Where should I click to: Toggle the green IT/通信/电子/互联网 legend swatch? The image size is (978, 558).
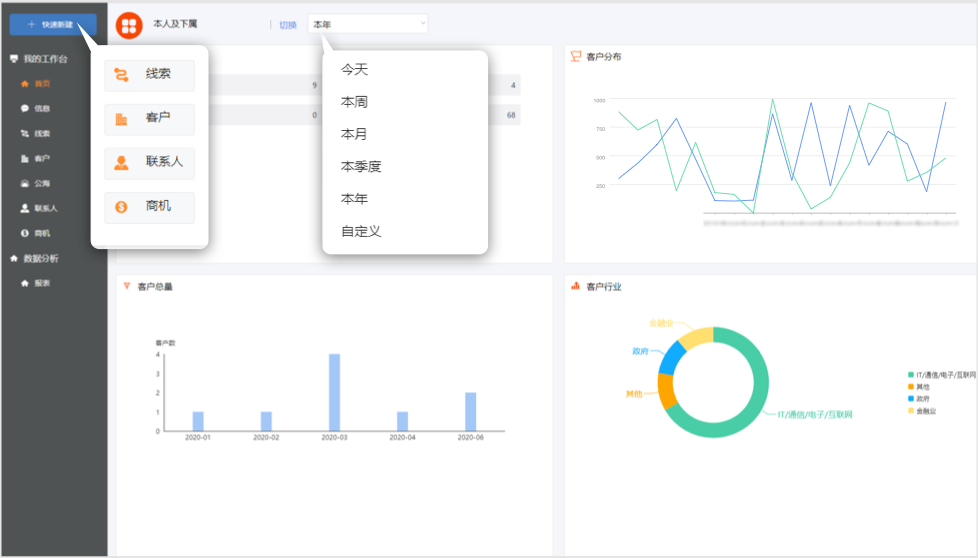911,375
